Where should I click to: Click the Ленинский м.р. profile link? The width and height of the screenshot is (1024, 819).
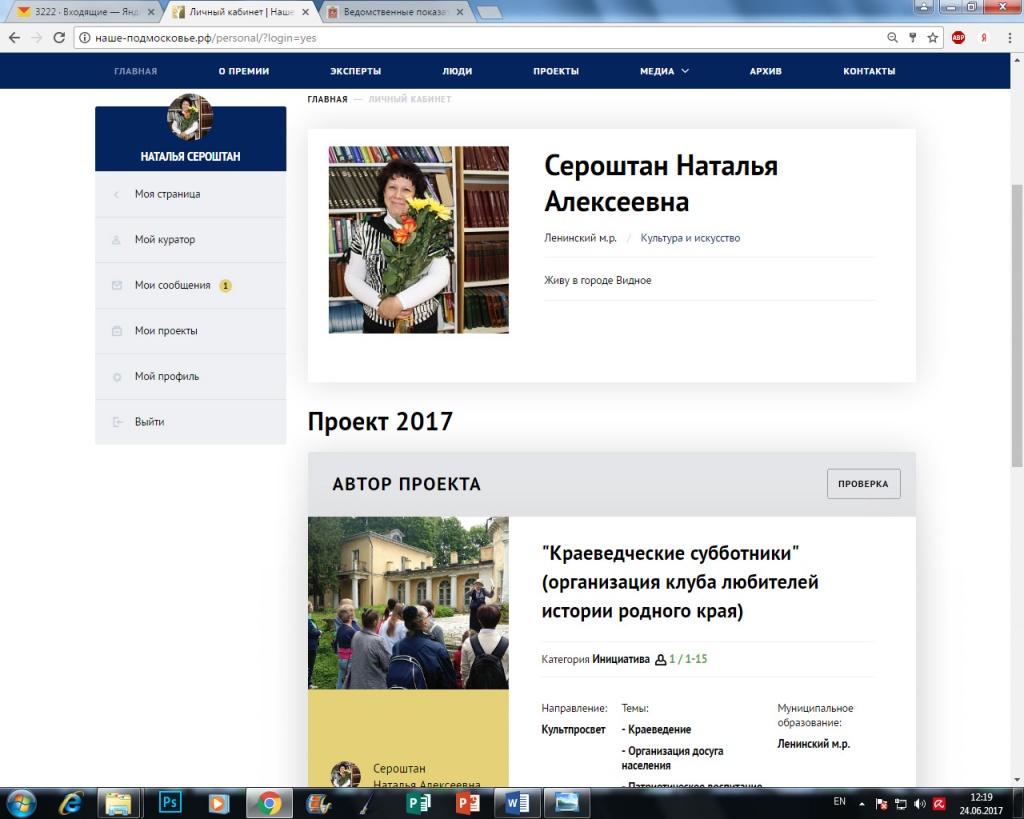580,238
